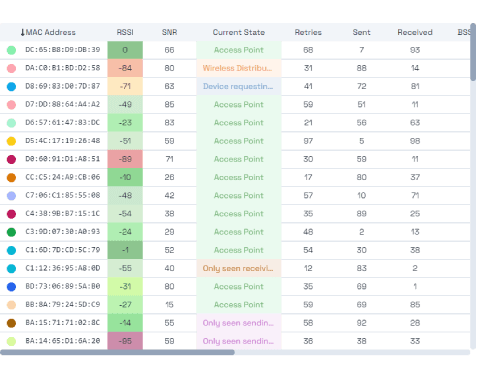Select MAC address BA:14:65:D1:6A:20
The height and width of the screenshot is (380, 480).
pos(63,341)
